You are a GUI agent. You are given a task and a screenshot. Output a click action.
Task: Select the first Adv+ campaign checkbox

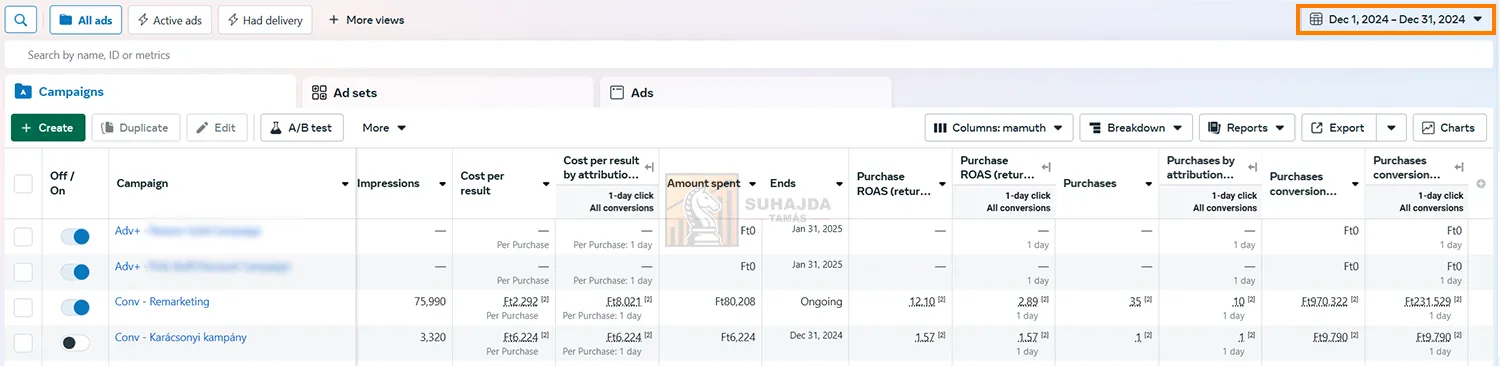point(23,237)
